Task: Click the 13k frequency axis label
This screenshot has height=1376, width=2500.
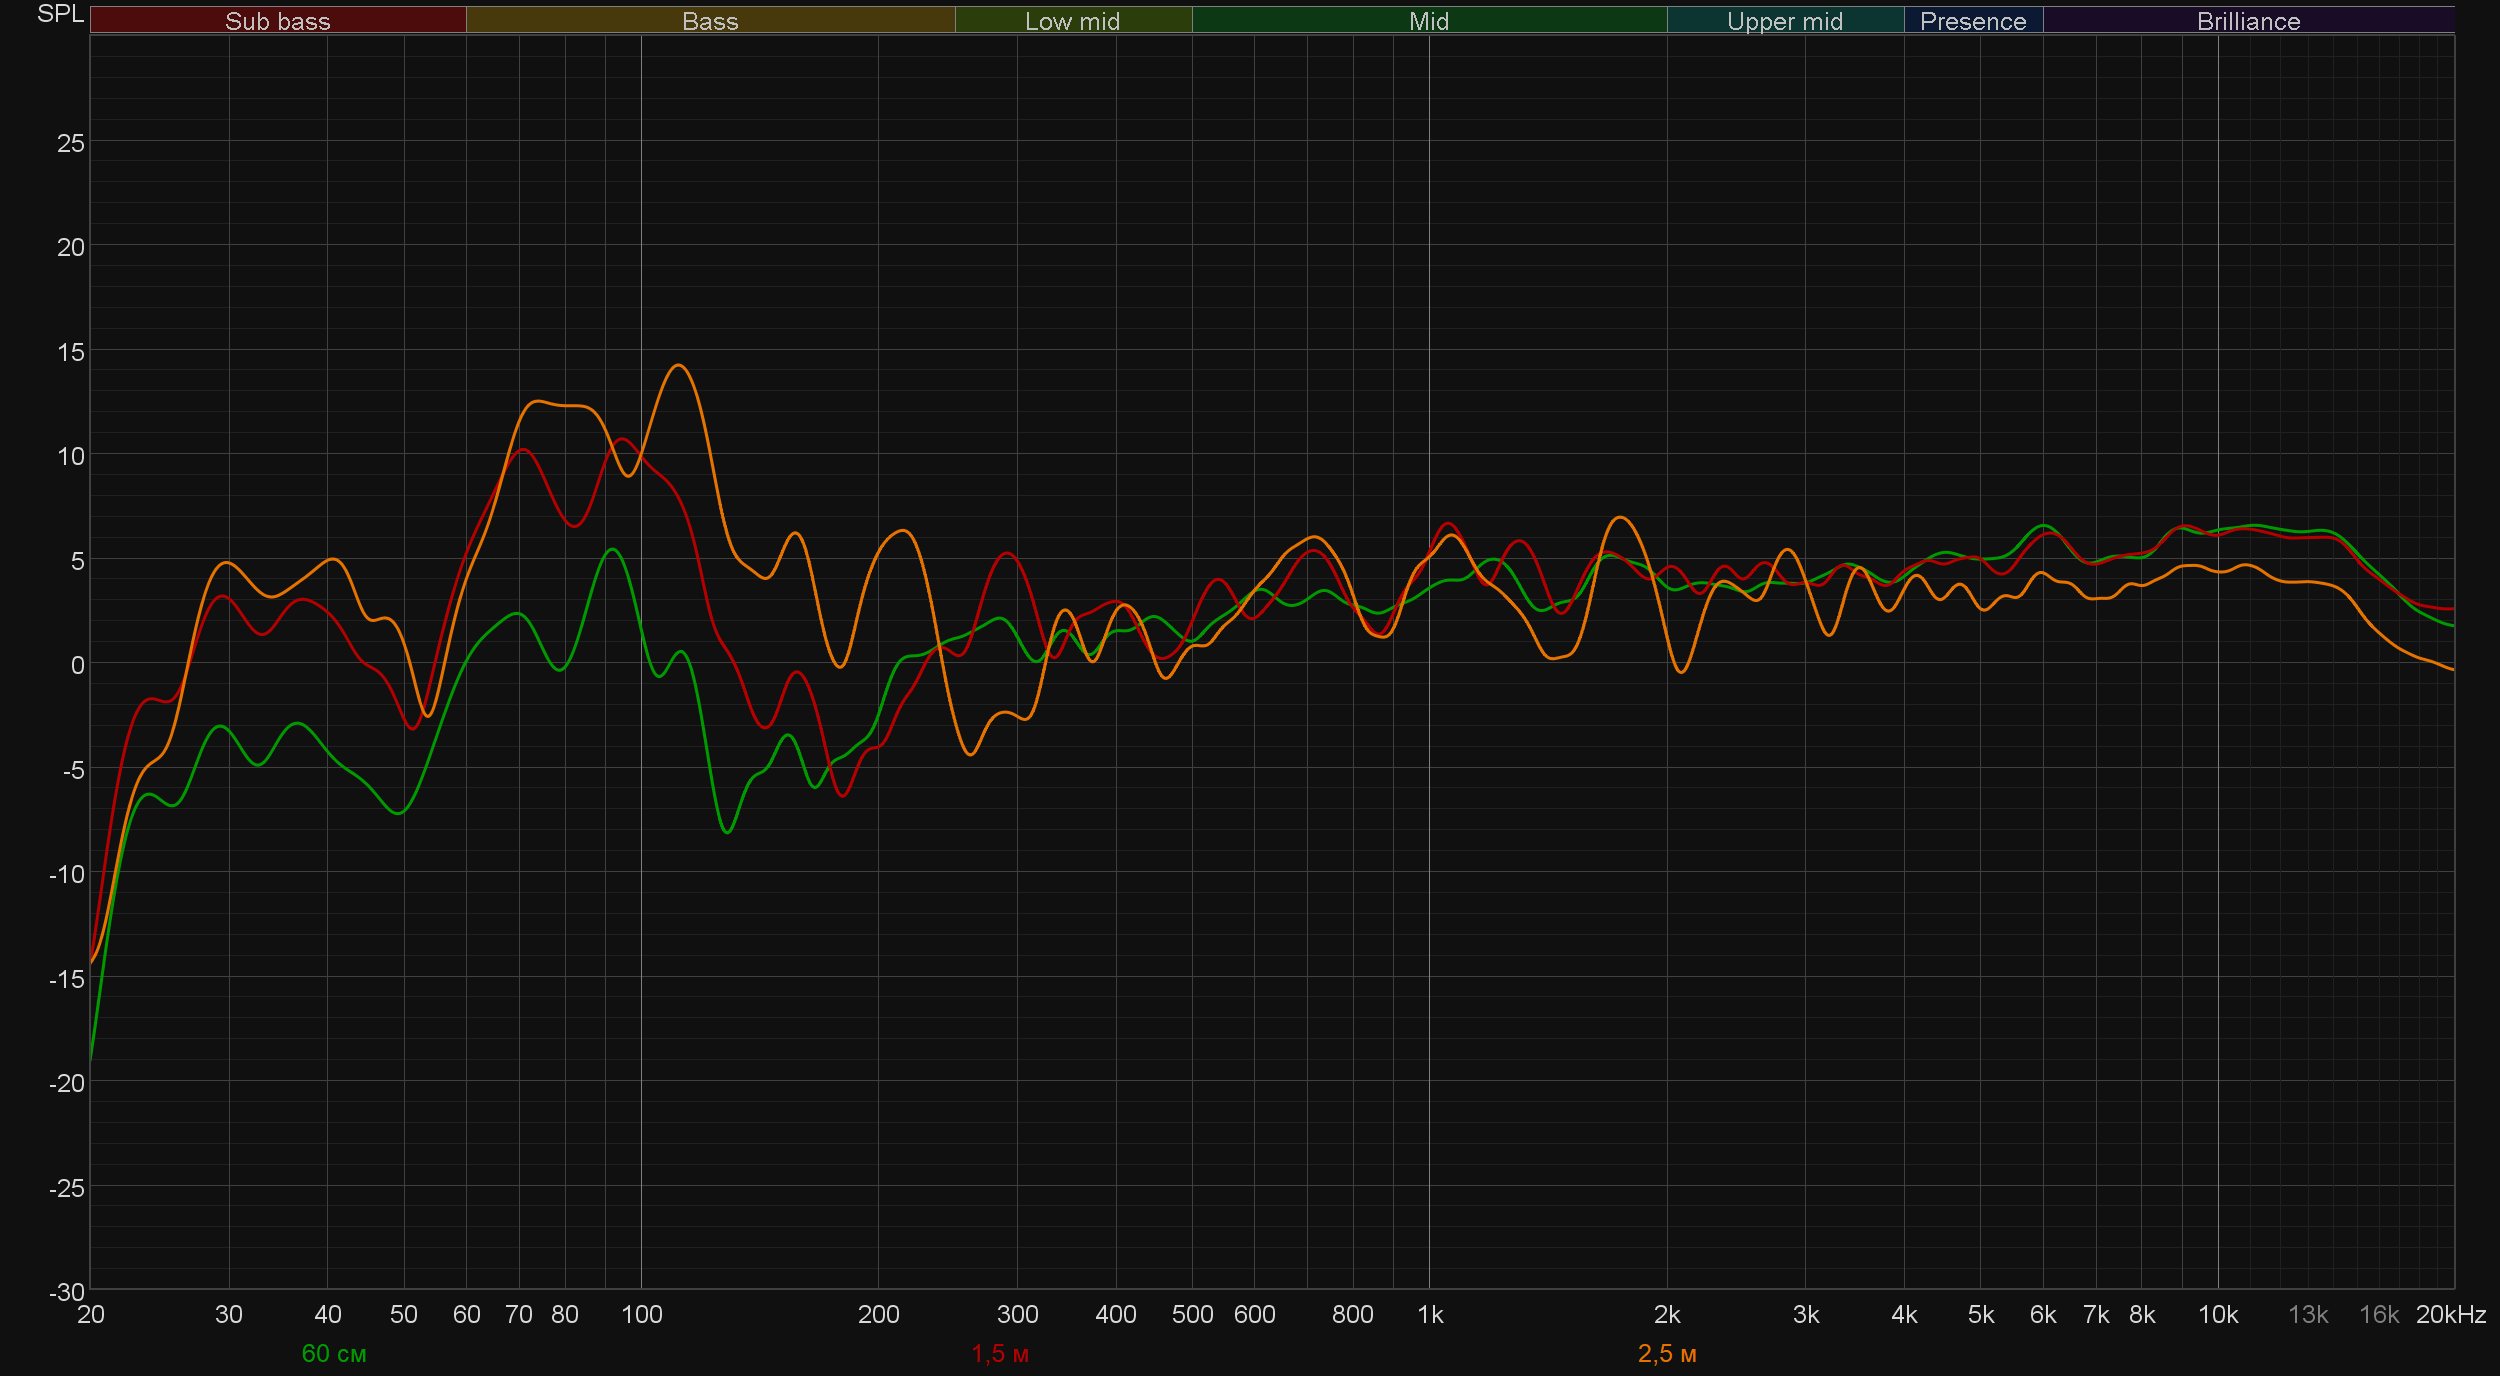Action: [x=2308, y=1315]
